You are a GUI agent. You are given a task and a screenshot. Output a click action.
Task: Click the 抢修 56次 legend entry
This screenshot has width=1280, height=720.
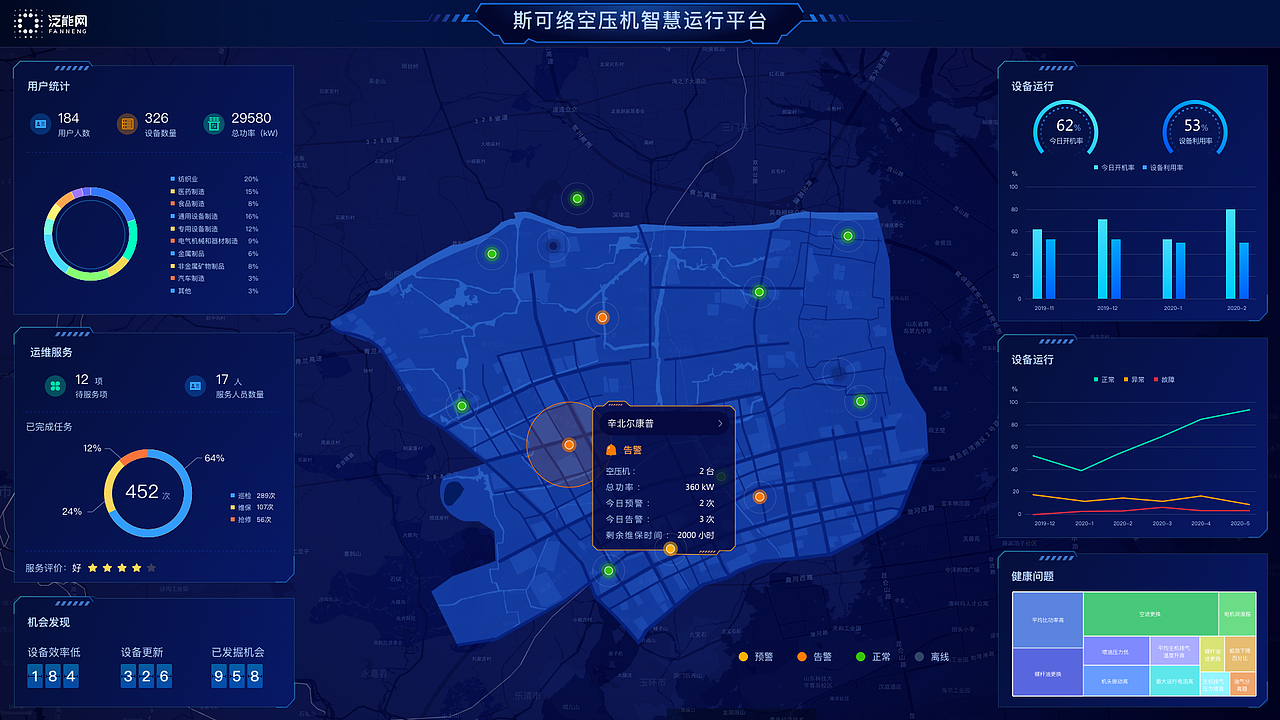click(250, 519)
